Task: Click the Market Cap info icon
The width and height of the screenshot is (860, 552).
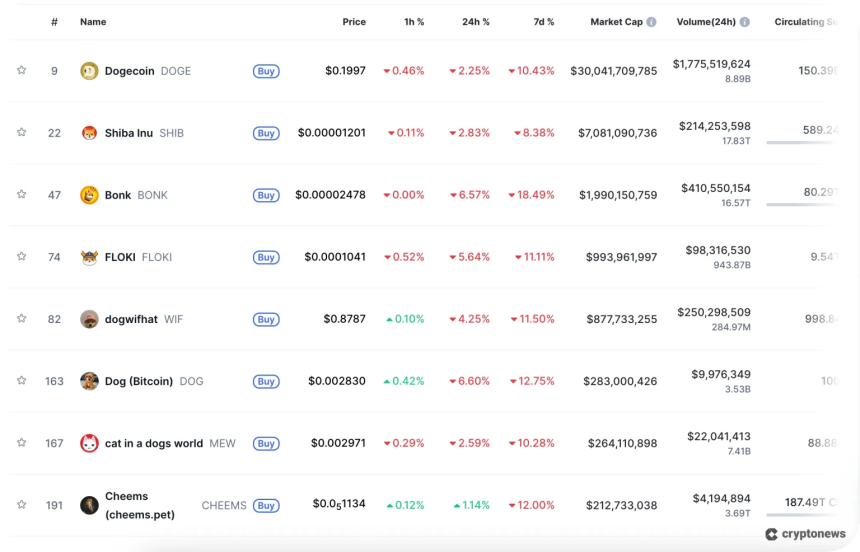Action: click(651, 22)
